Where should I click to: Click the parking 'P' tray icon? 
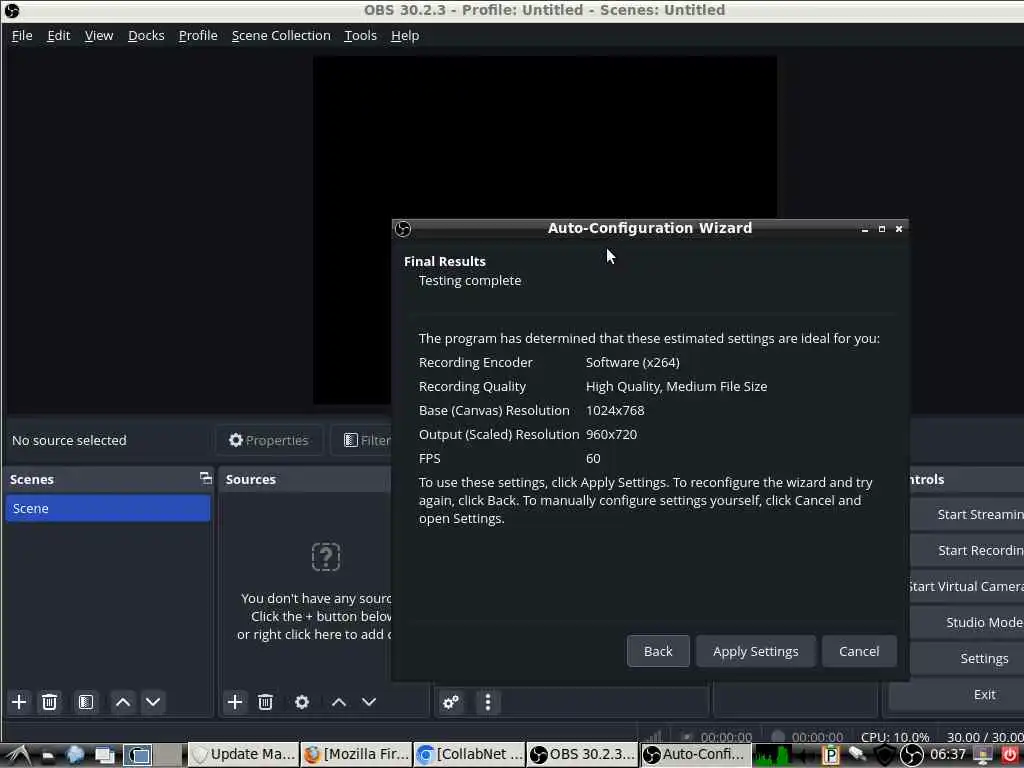831,755
